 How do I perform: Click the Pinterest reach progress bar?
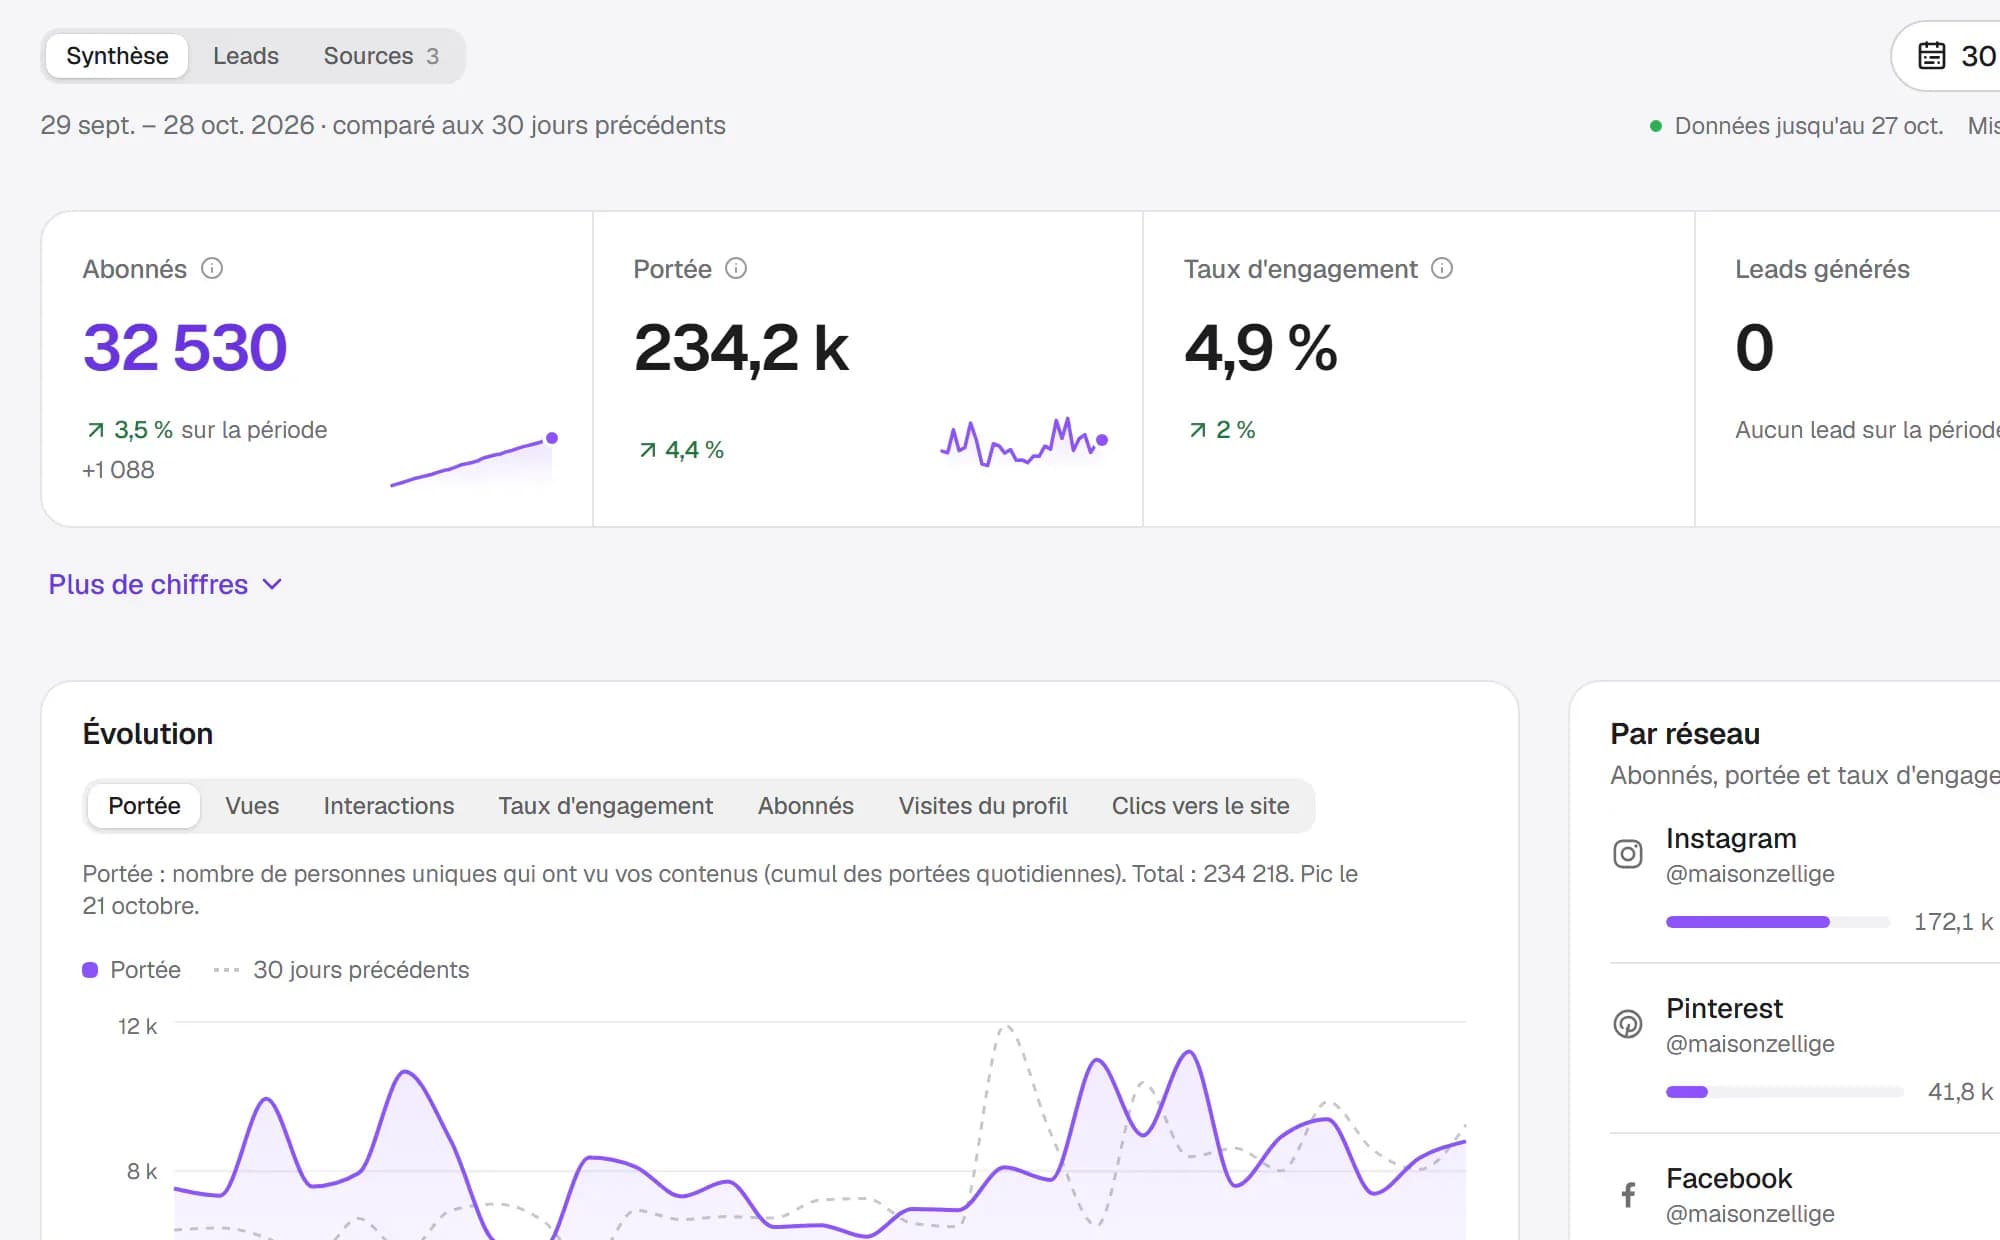tap(1785, 1092)
